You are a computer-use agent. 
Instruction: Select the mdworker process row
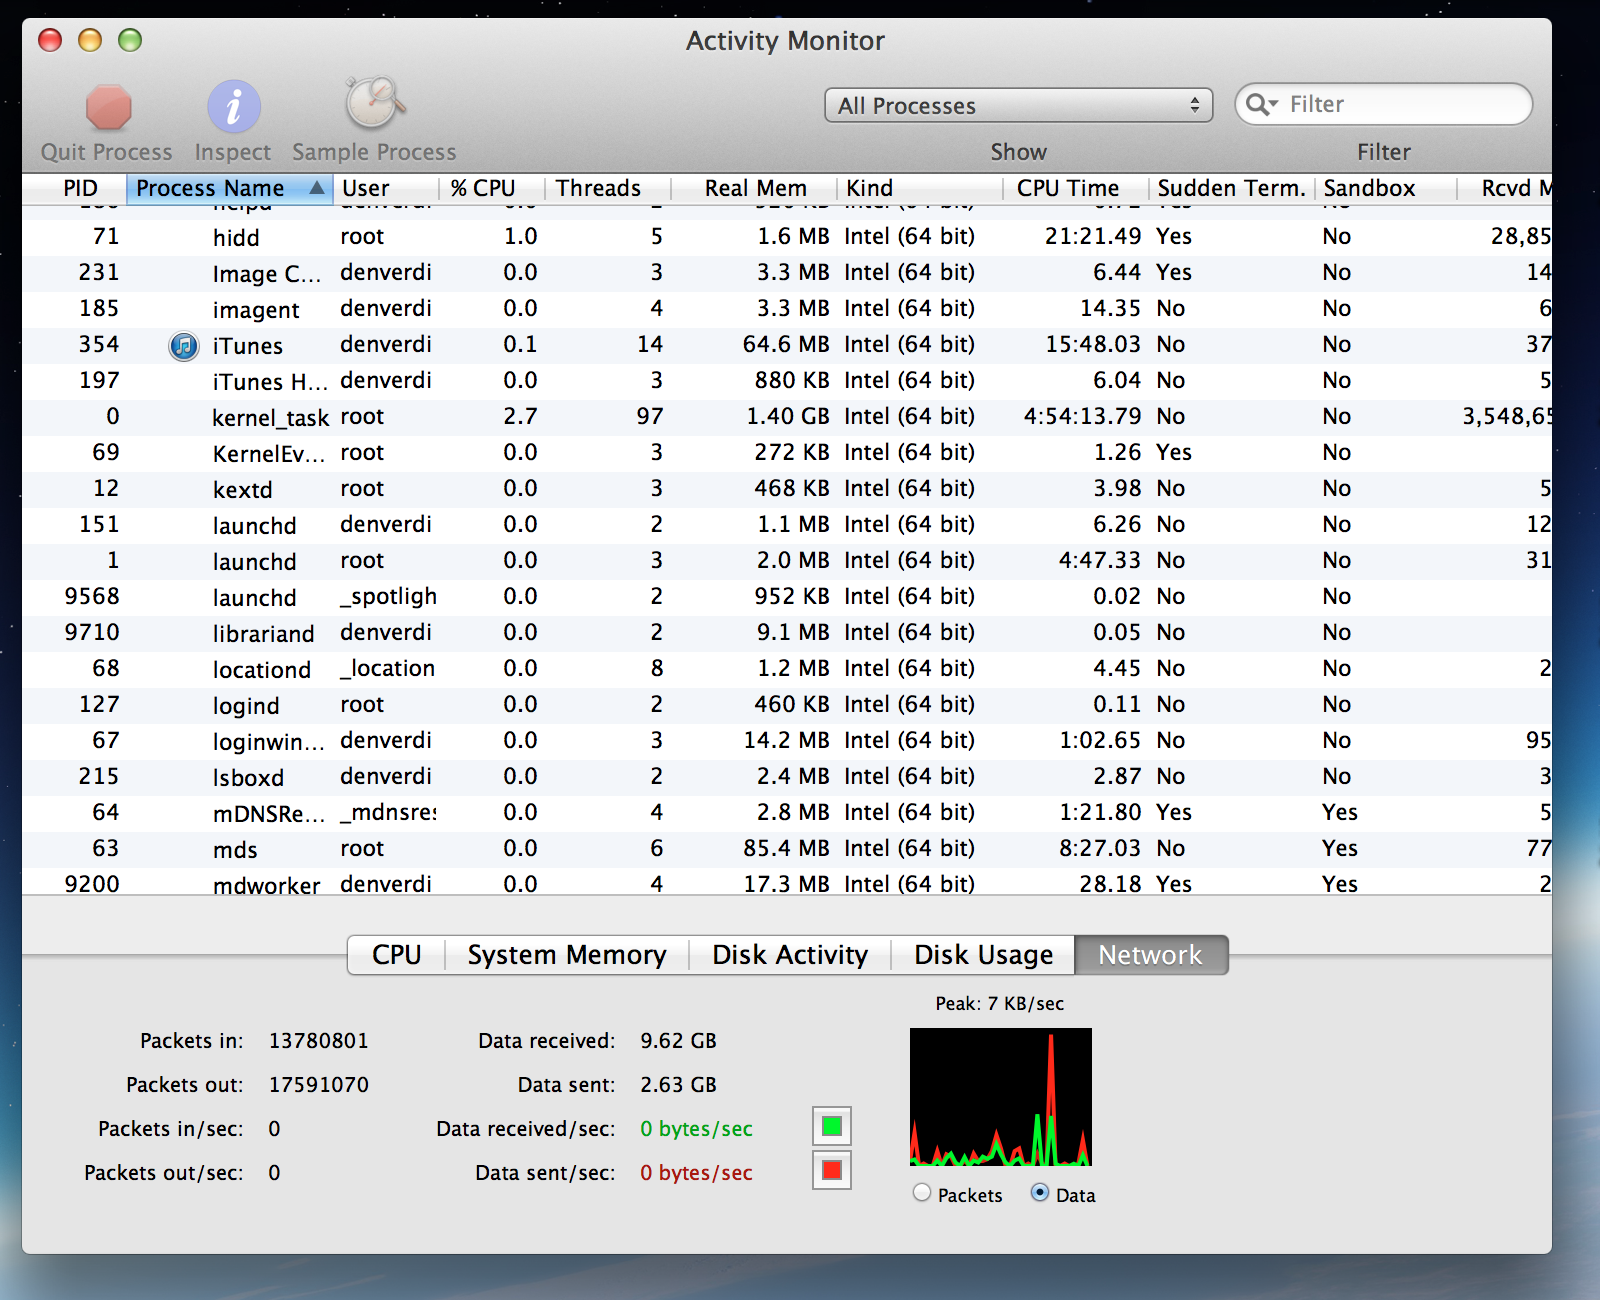coord(787,883)
